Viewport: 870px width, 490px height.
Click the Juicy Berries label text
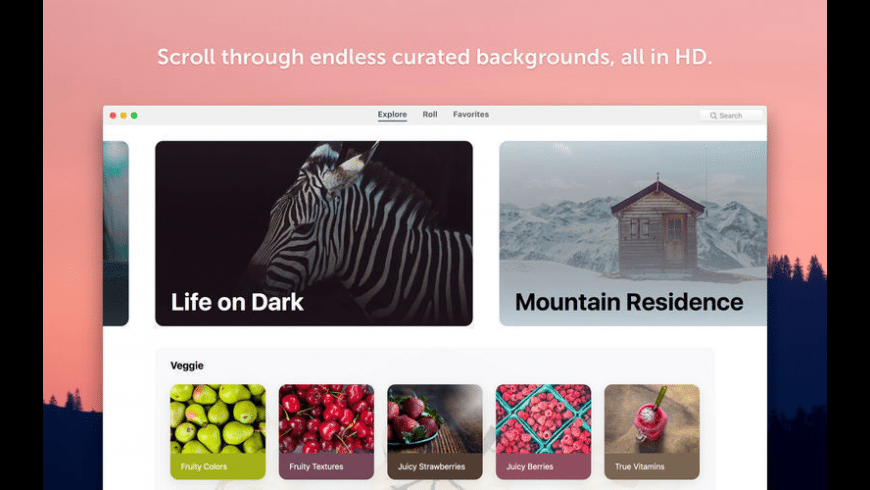point(529,467)
